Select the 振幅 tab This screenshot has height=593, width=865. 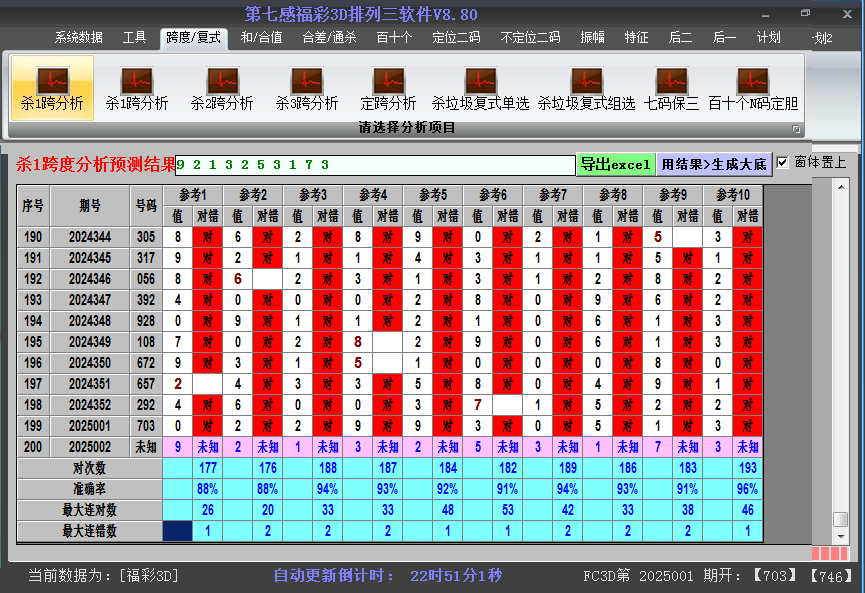[x=592, y=38]
